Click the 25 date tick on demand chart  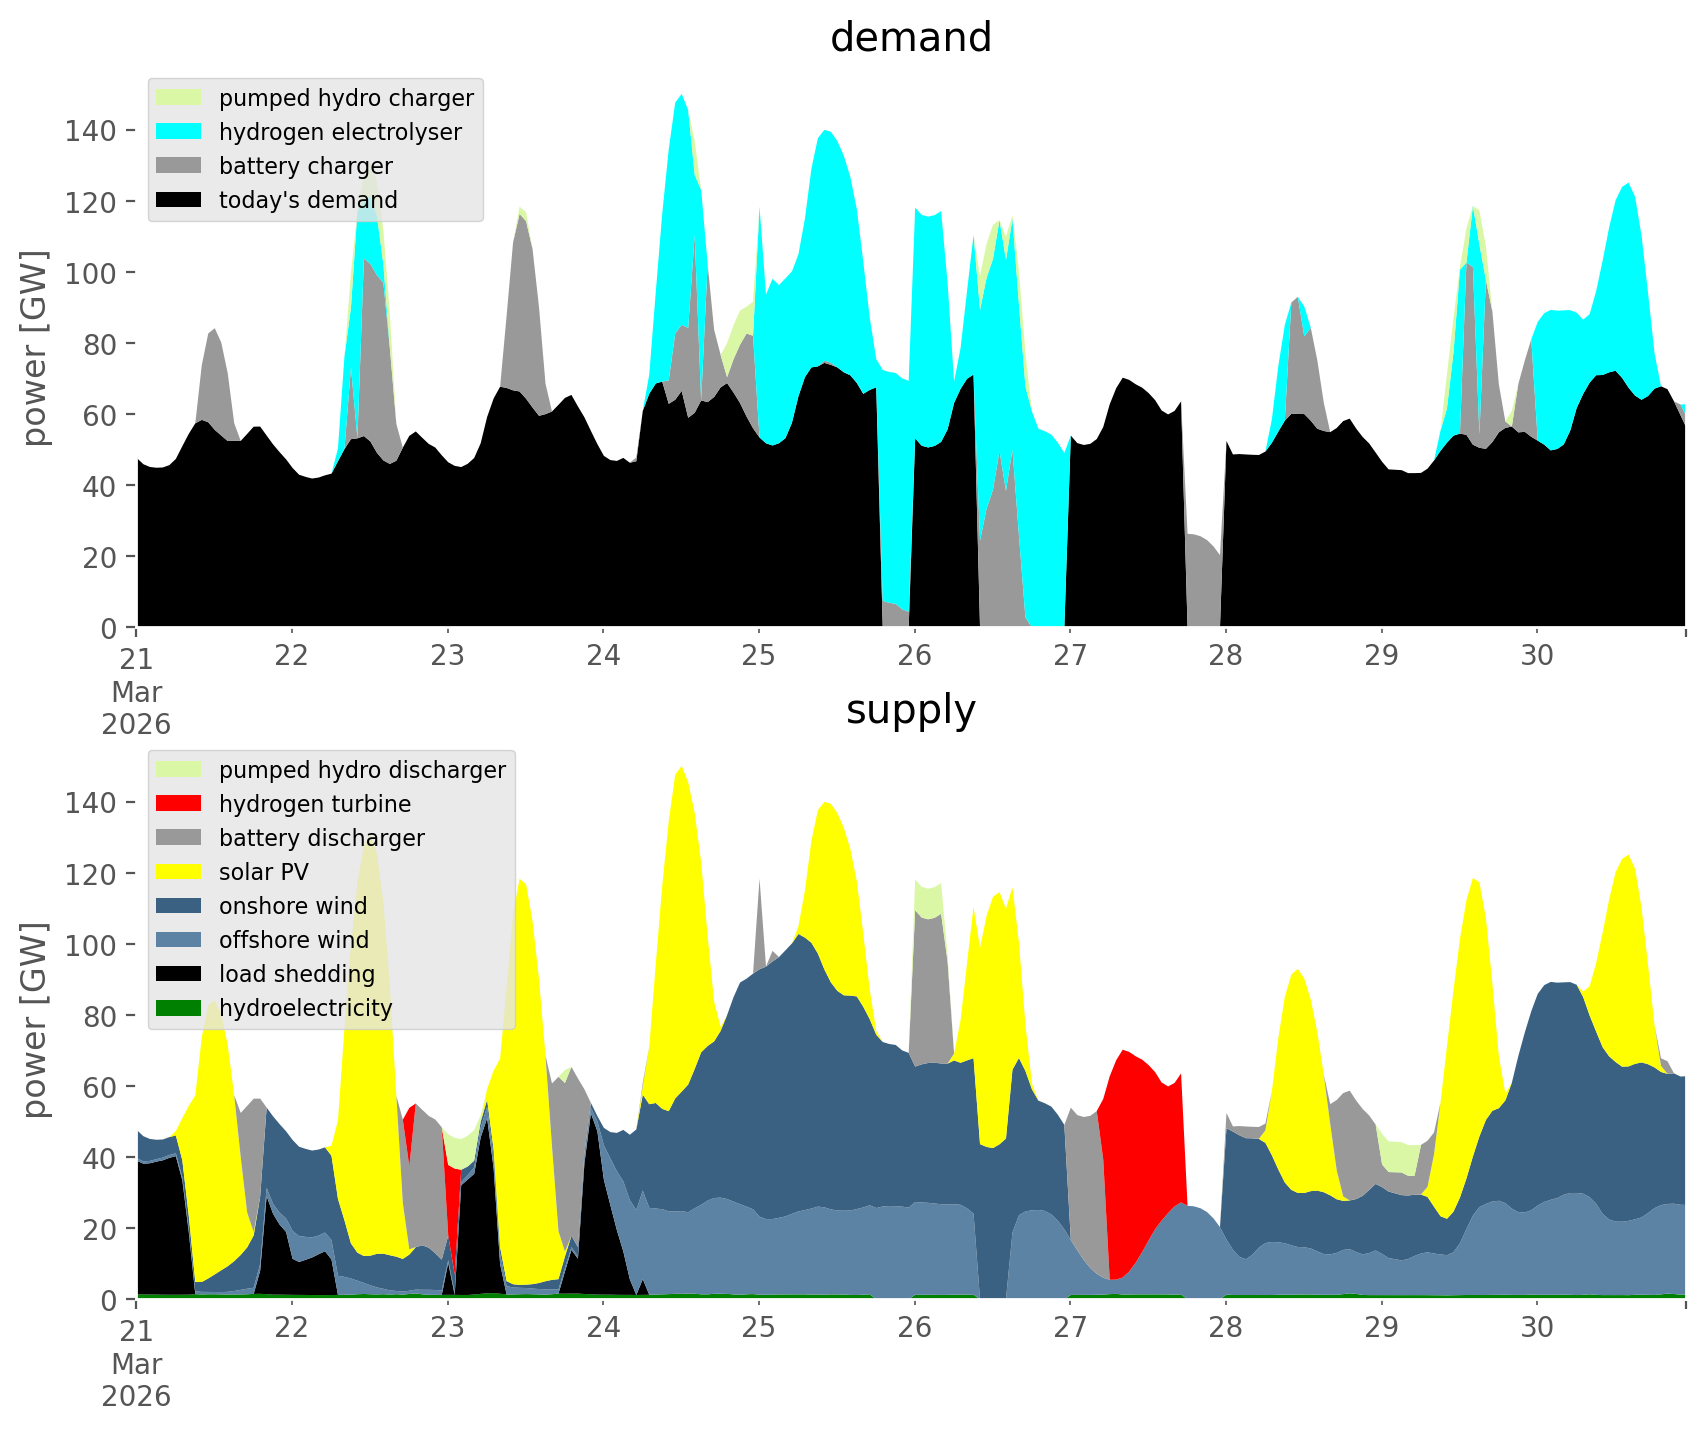758,656
